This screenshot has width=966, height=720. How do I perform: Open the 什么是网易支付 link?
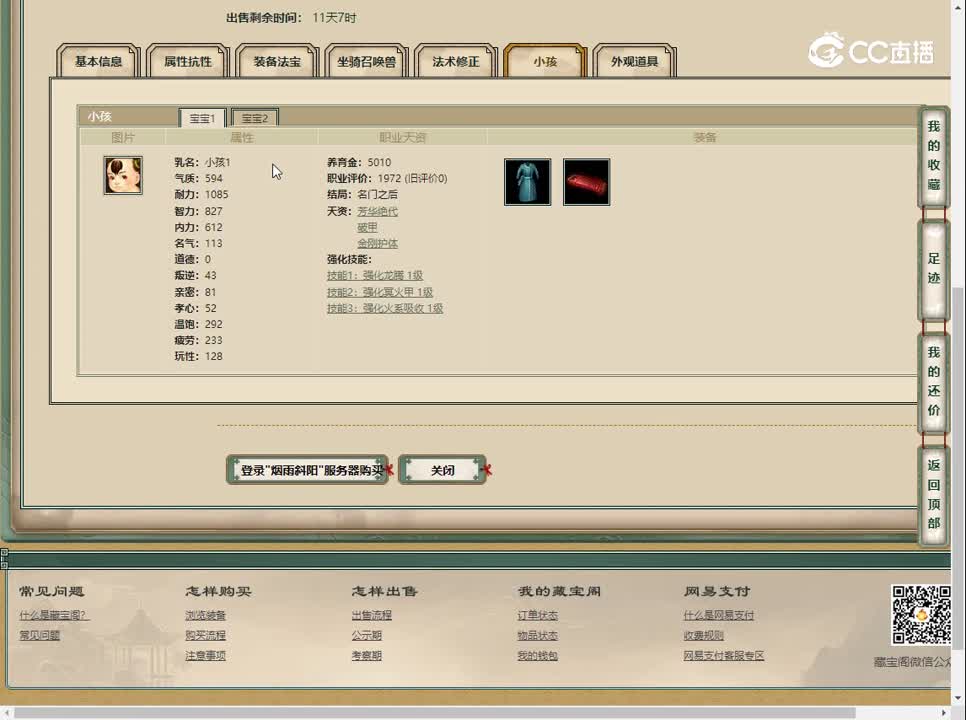click(x=718, y=615)
